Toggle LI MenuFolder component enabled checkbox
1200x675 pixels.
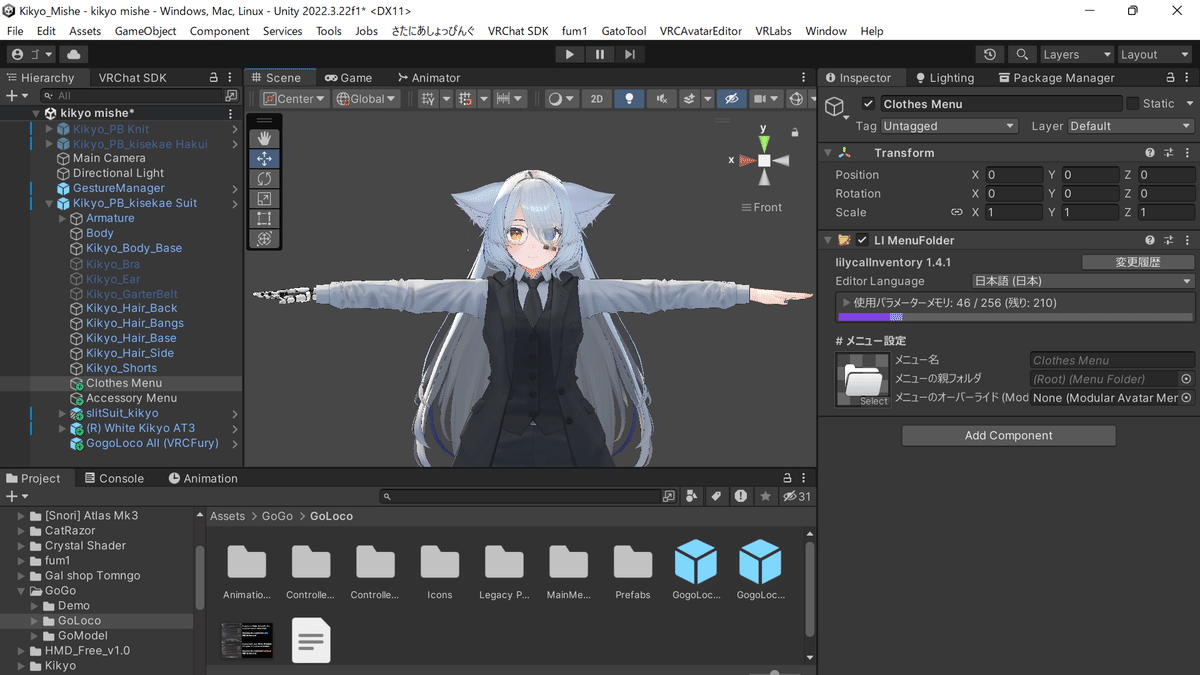(x=862, y=240)
